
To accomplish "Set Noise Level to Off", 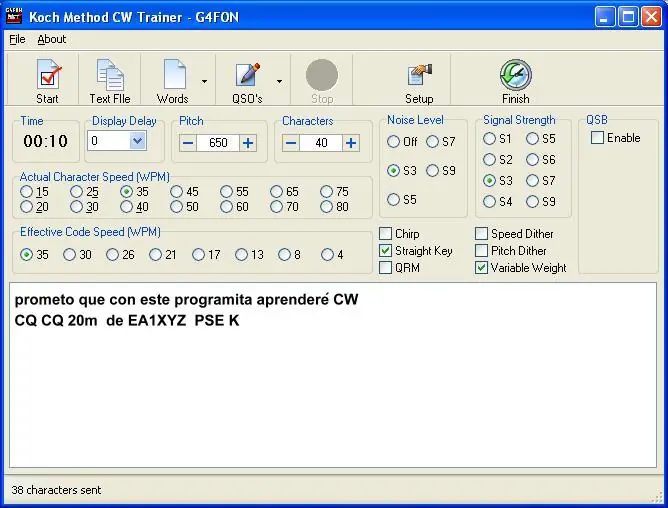I will (393, 141).
